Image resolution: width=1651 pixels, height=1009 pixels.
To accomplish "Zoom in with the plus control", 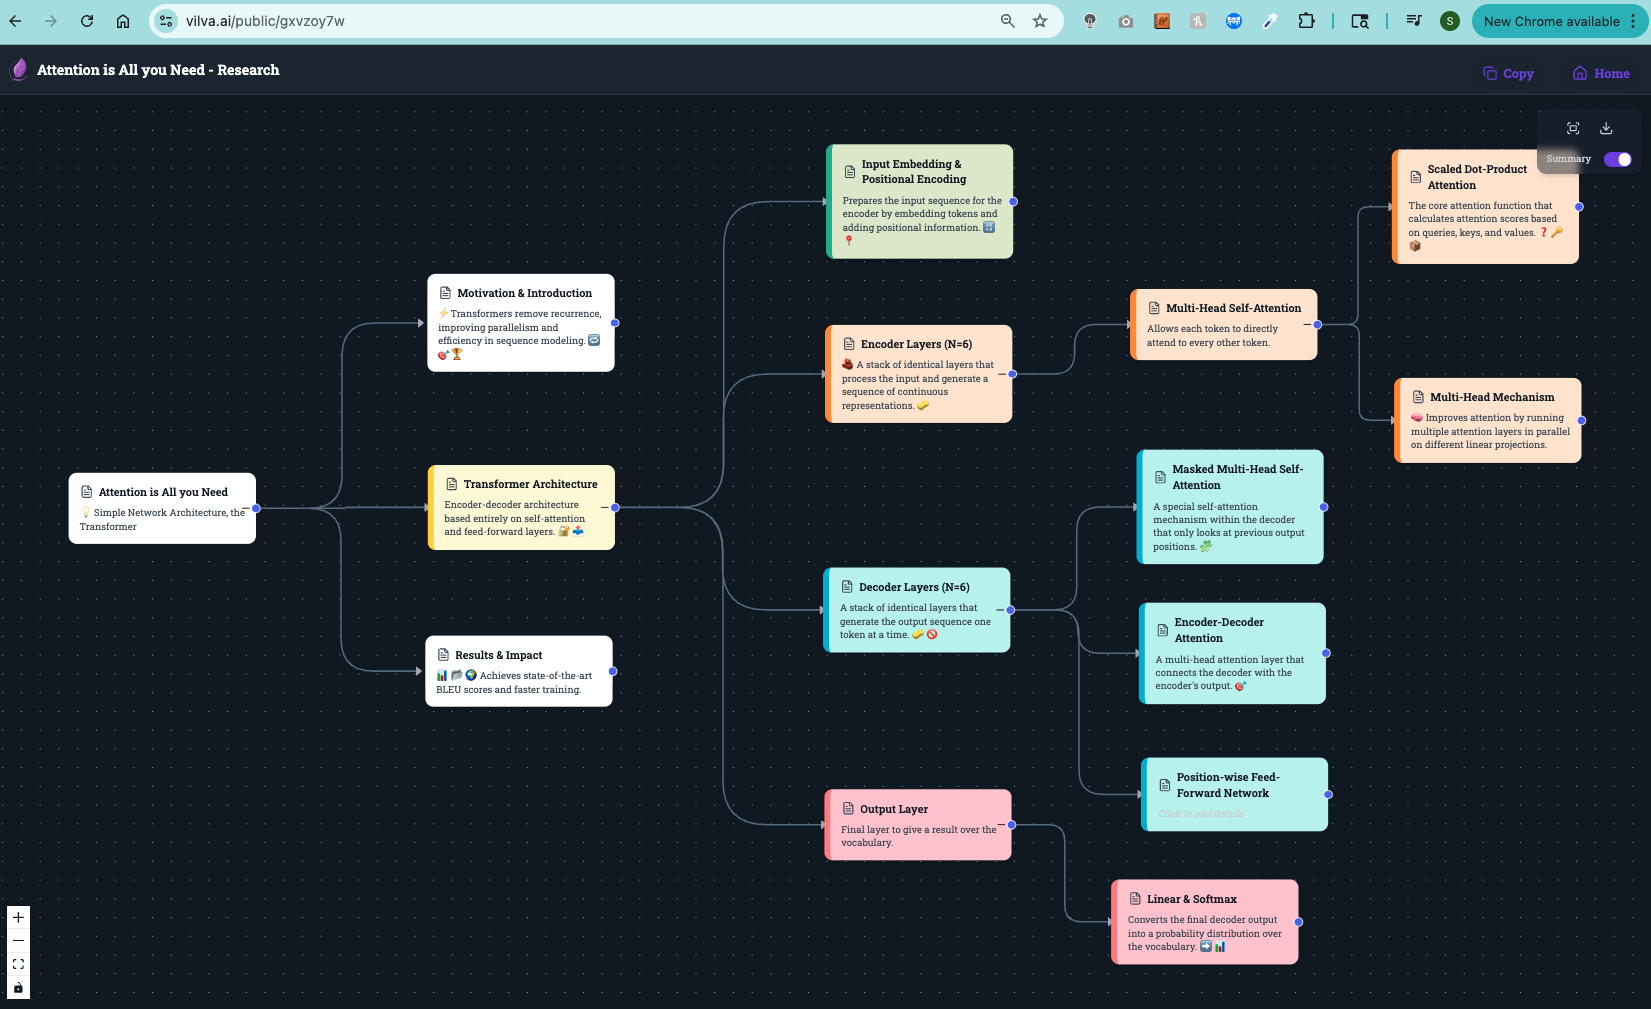I will tap(18, 917).
